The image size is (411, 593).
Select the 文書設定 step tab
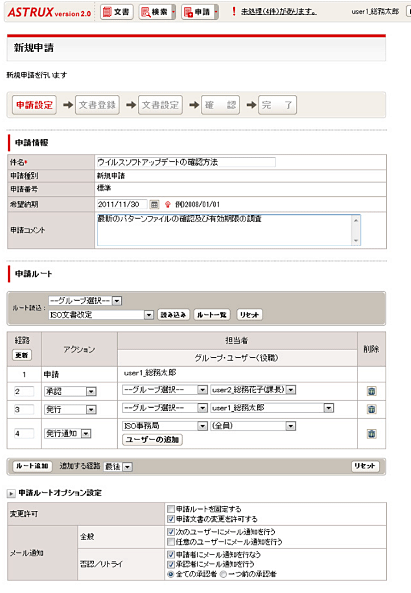tap(160, 105)
